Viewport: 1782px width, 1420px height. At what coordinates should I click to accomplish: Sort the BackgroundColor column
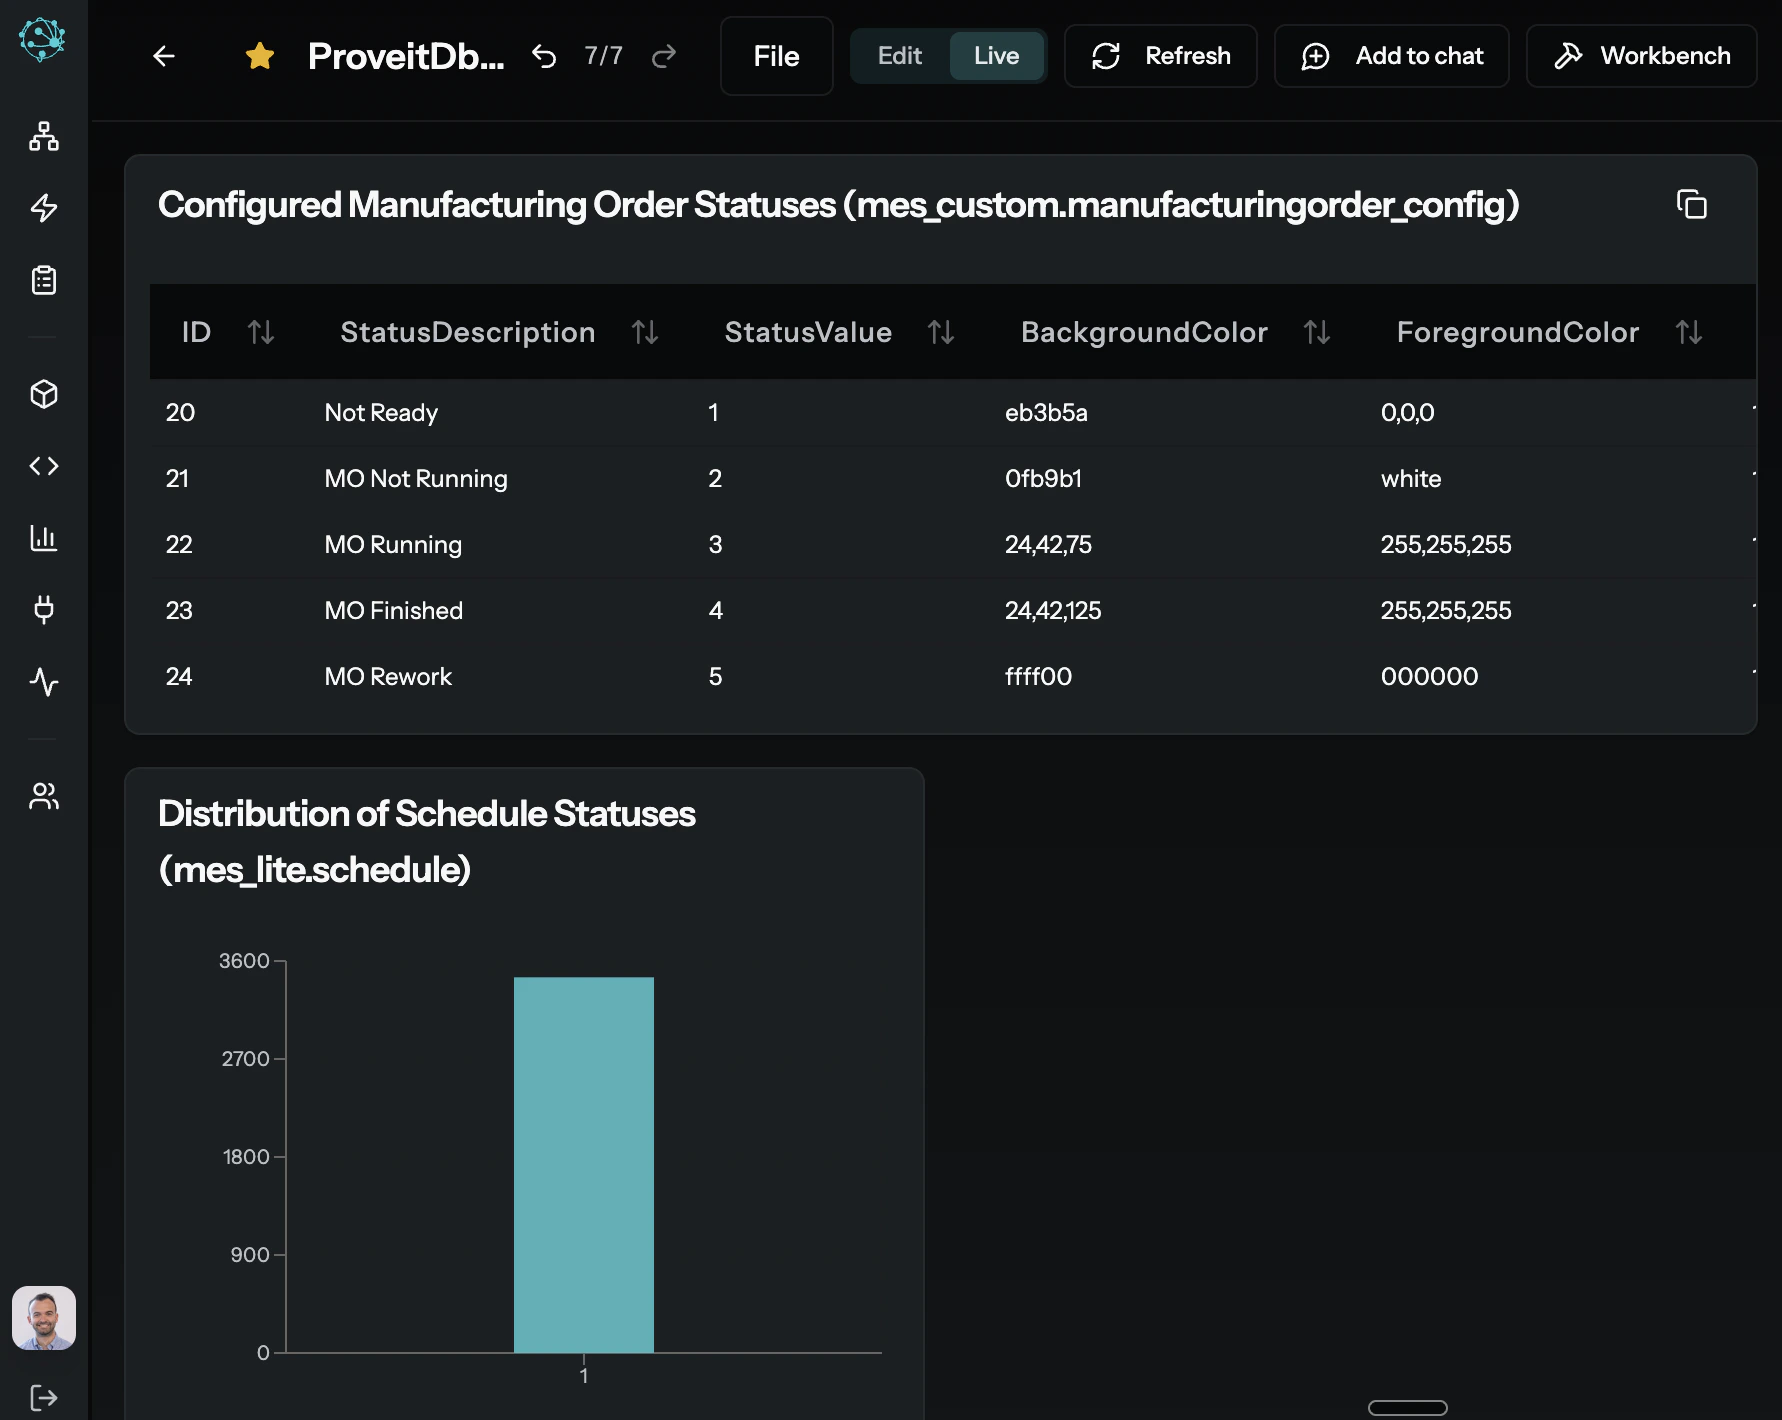[1317, 332]
